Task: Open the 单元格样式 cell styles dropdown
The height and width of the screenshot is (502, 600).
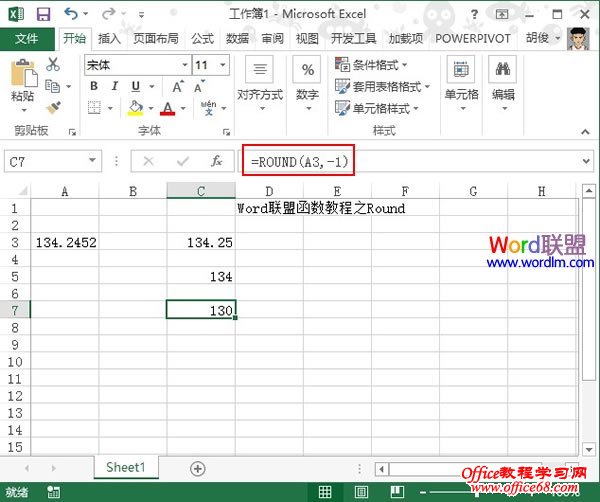Action: point(377,108)
